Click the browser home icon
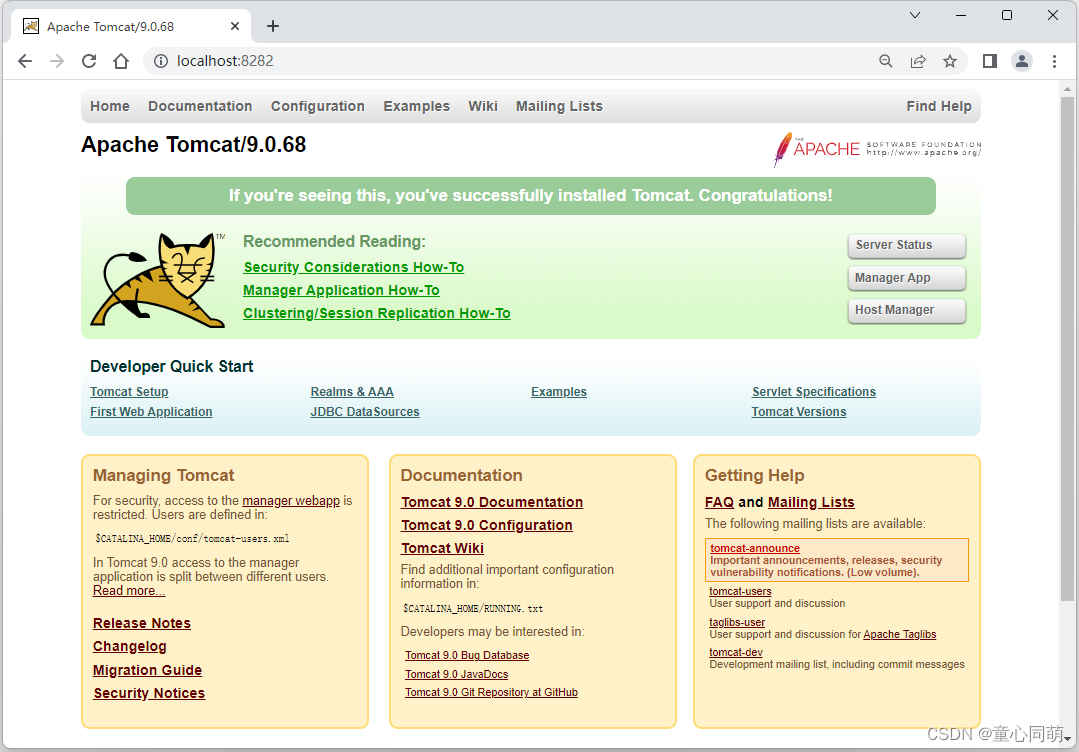This screenshot has height=752, width=1079. tap(120, 61)
